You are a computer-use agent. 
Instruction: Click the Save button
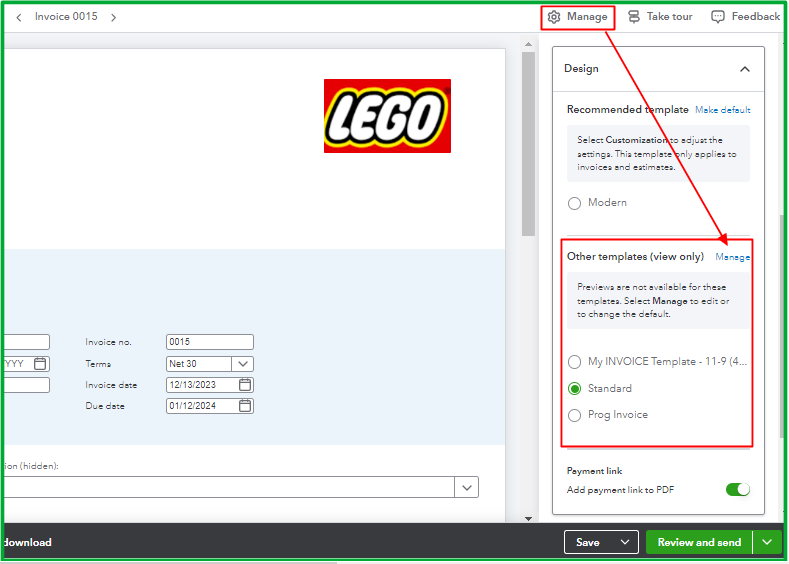point(588,542)
